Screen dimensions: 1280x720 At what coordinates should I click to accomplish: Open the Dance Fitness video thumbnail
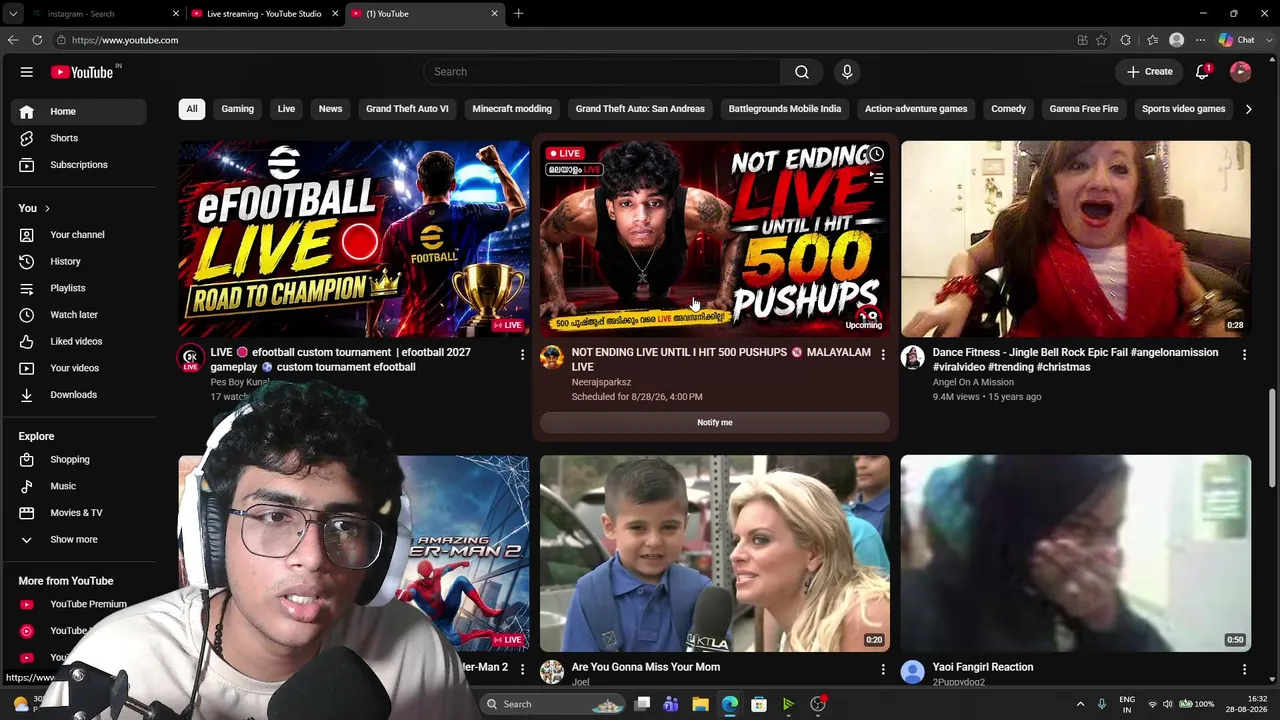point(1076,239)
